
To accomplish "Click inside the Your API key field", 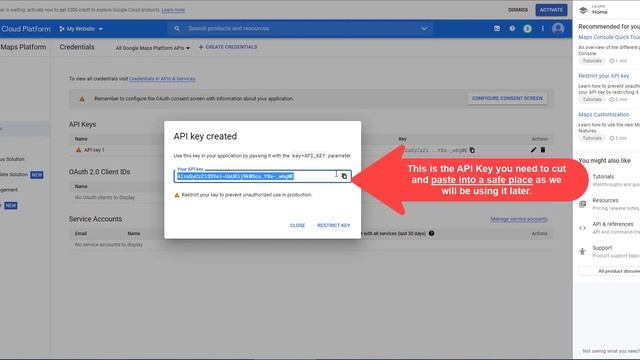I will [262, 176].
